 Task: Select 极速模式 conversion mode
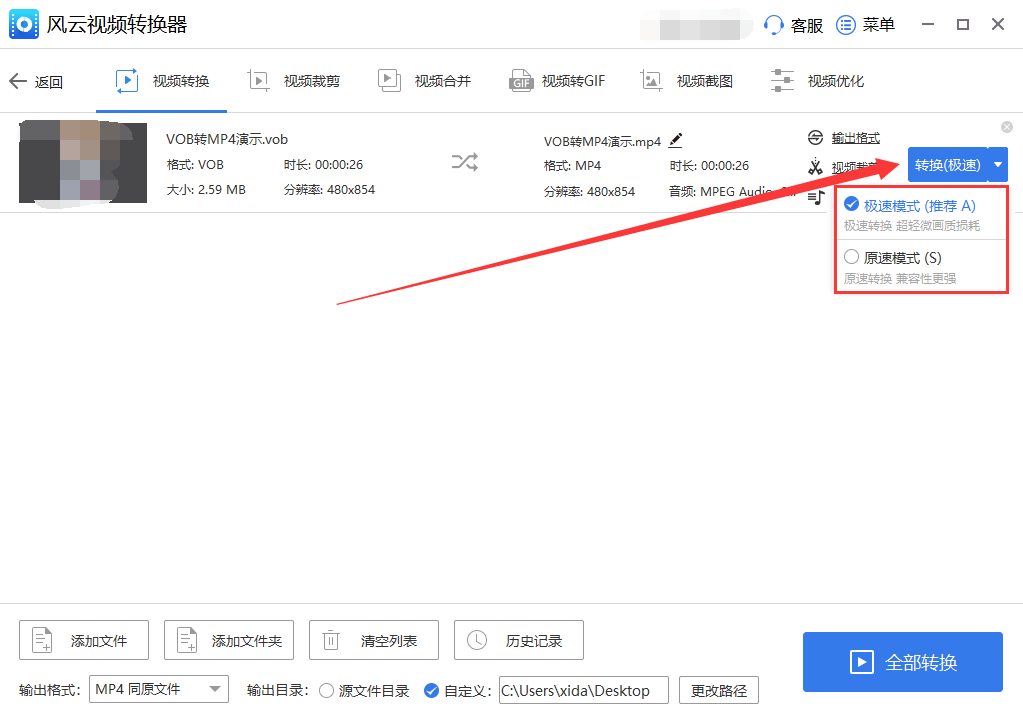coord(910,204)
